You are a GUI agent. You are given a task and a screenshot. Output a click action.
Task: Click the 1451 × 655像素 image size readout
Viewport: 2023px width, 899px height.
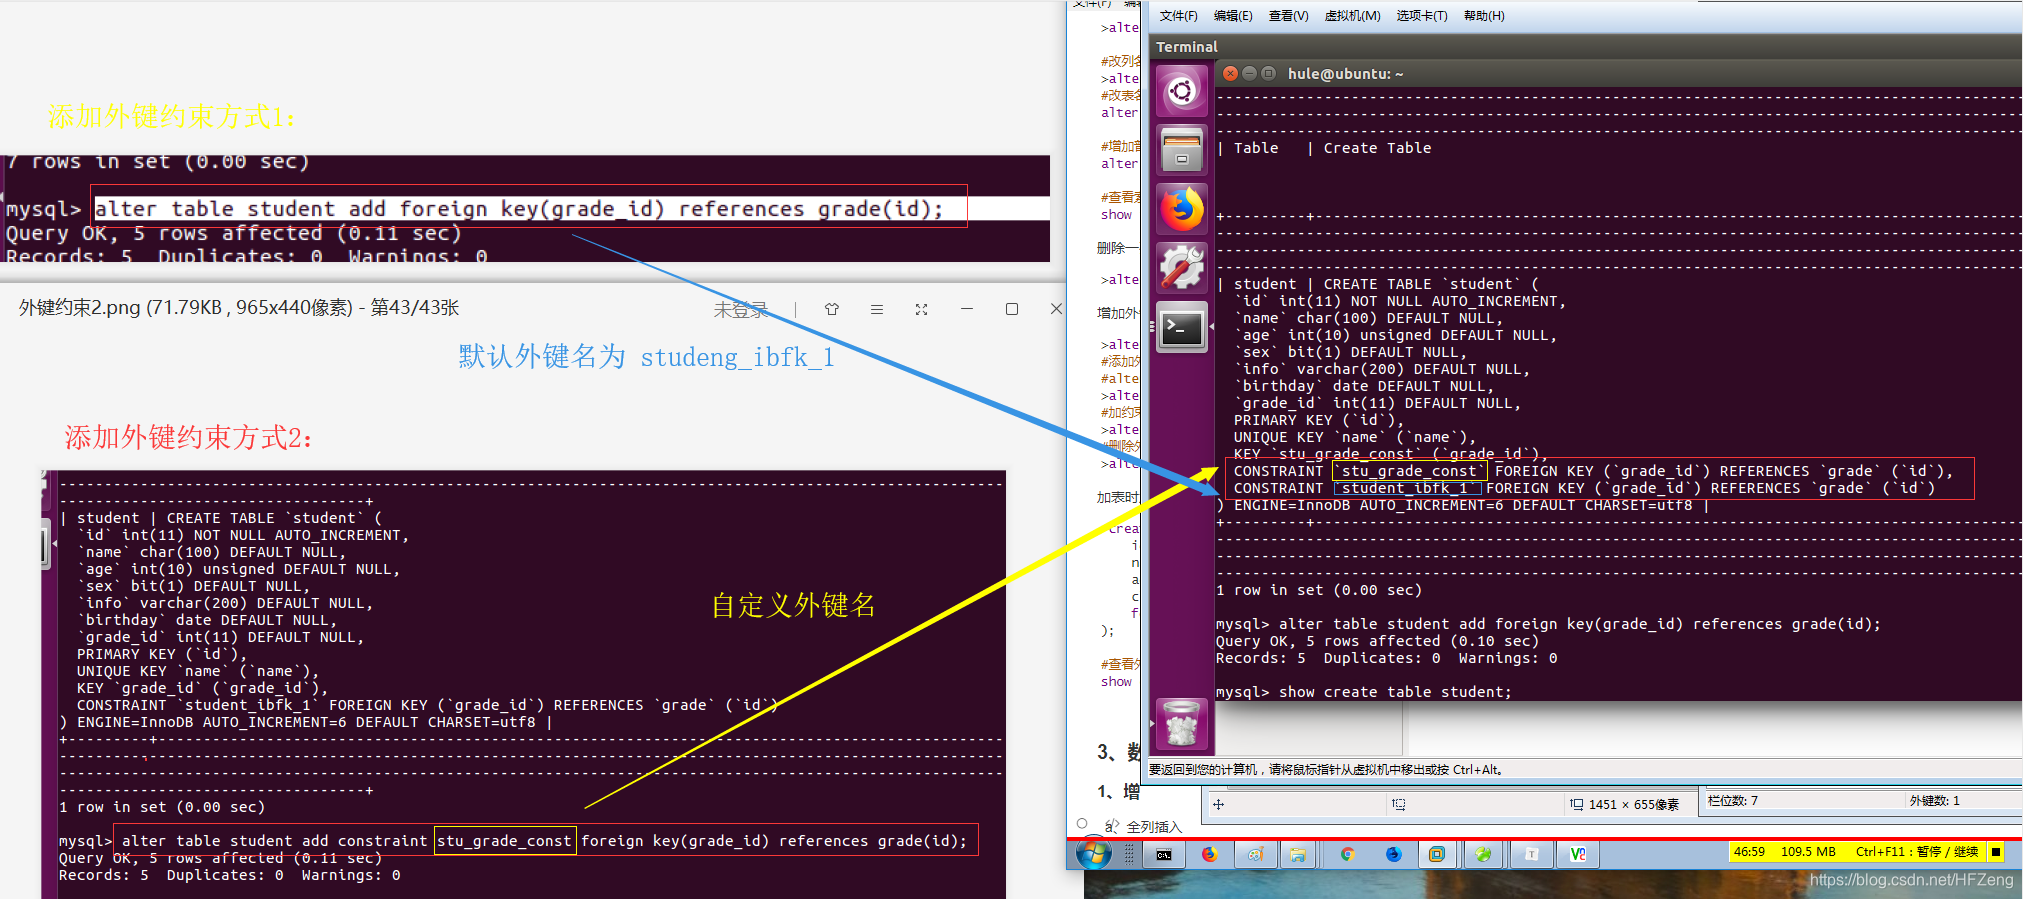coord(1633,804)
